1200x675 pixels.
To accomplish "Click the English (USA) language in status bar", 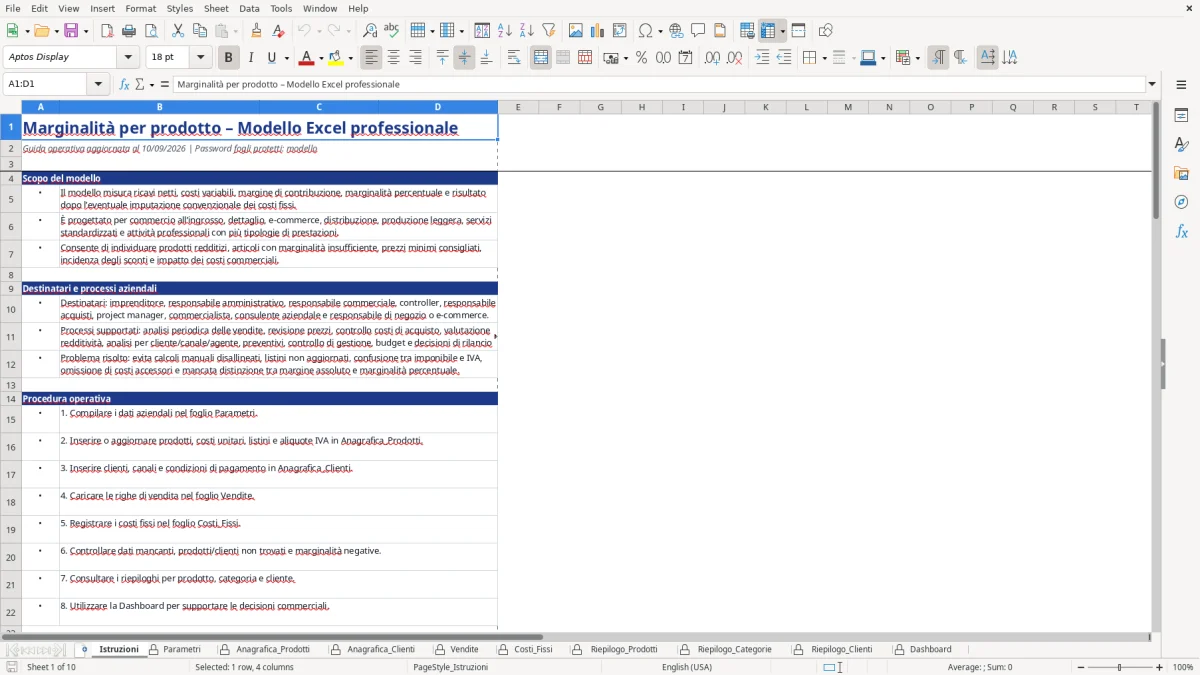I will click(x=687, y=667).
